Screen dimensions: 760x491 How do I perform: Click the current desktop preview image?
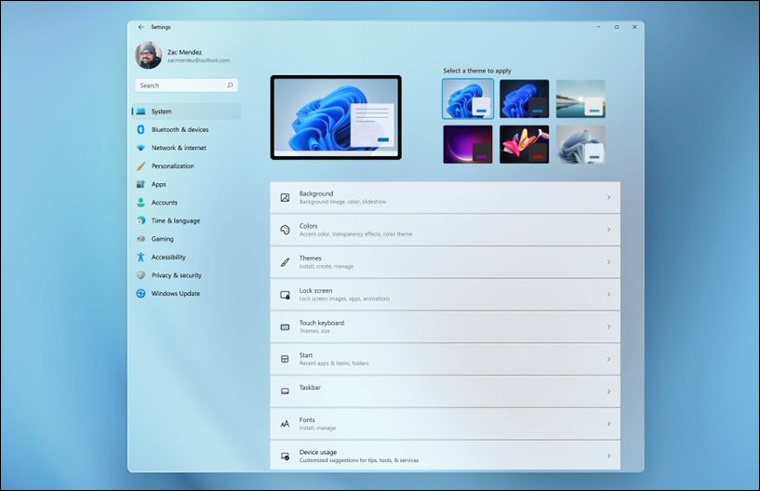point(336,117)
